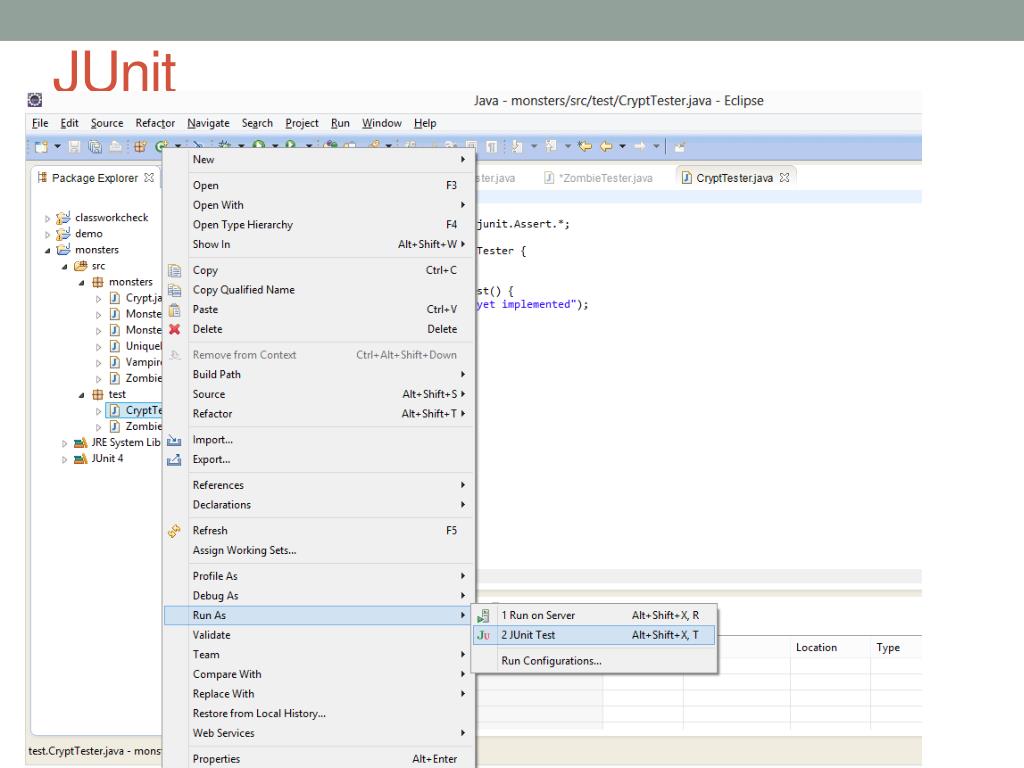Click the red Delete X icon

pyautogui.click(x=174, y=329)
